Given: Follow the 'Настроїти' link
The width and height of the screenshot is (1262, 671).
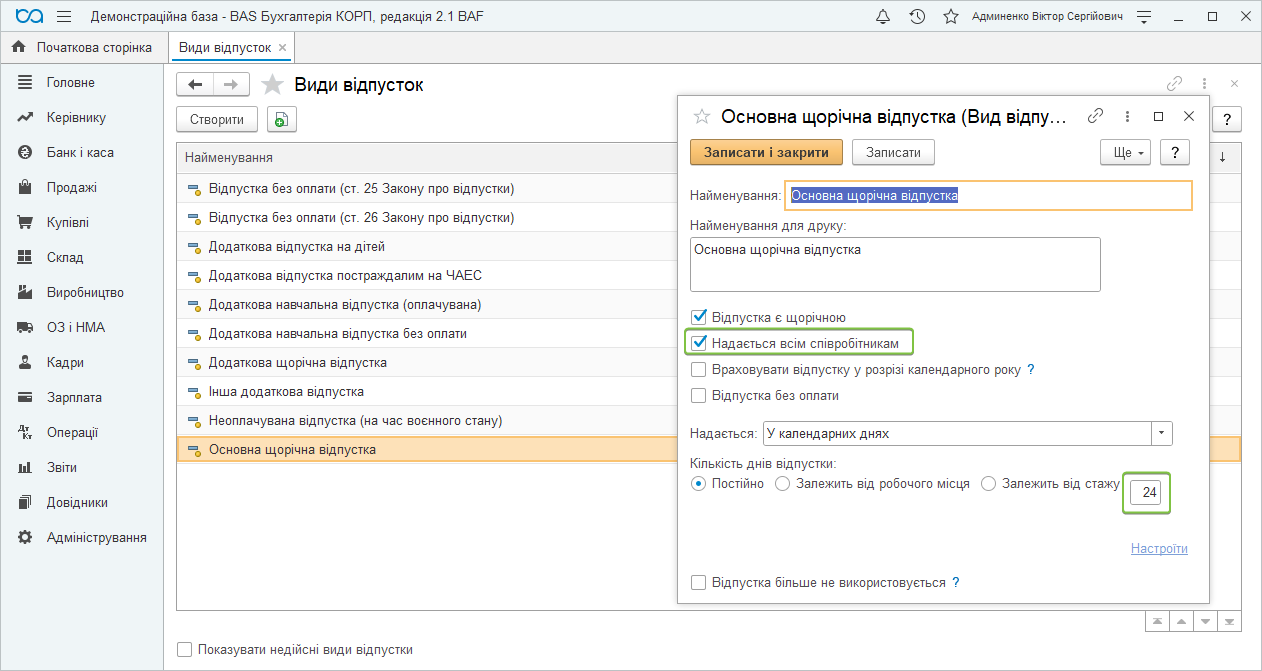Looking at the screenshot, I should [x=1159, y=549].
